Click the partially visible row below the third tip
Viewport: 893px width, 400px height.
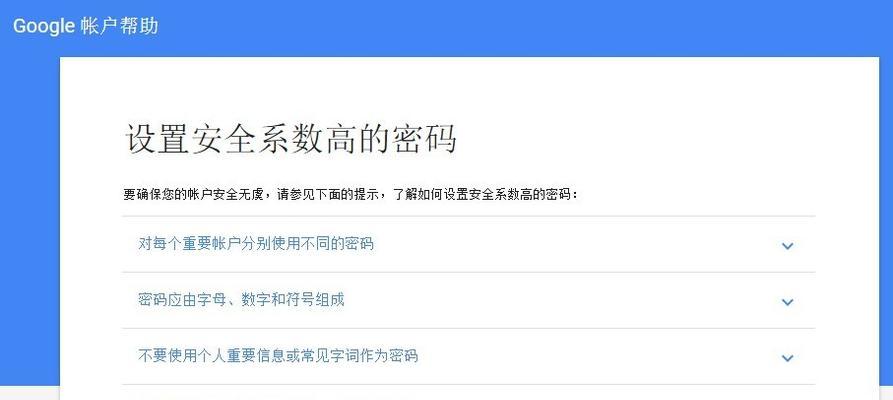tap(468, 392)
